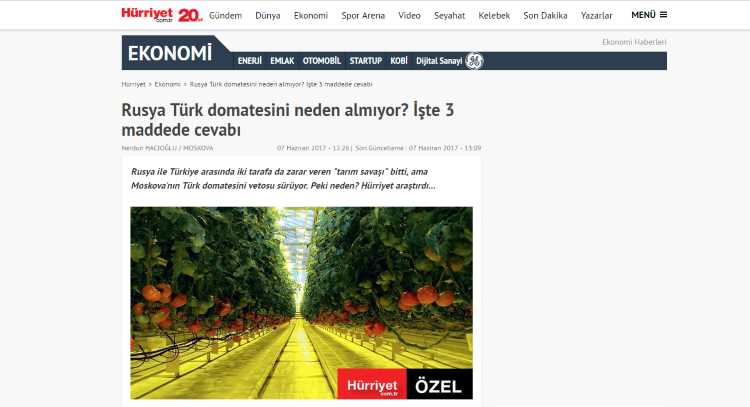Navigate to Seyahat section

click(x=450, y=15)
